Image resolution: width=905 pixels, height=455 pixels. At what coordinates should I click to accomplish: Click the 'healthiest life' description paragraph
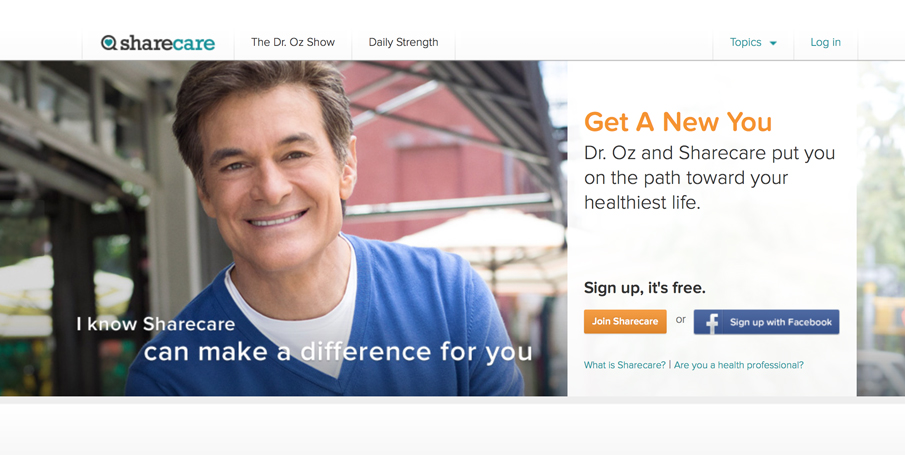pyautogui.click(x=709, y=178)
